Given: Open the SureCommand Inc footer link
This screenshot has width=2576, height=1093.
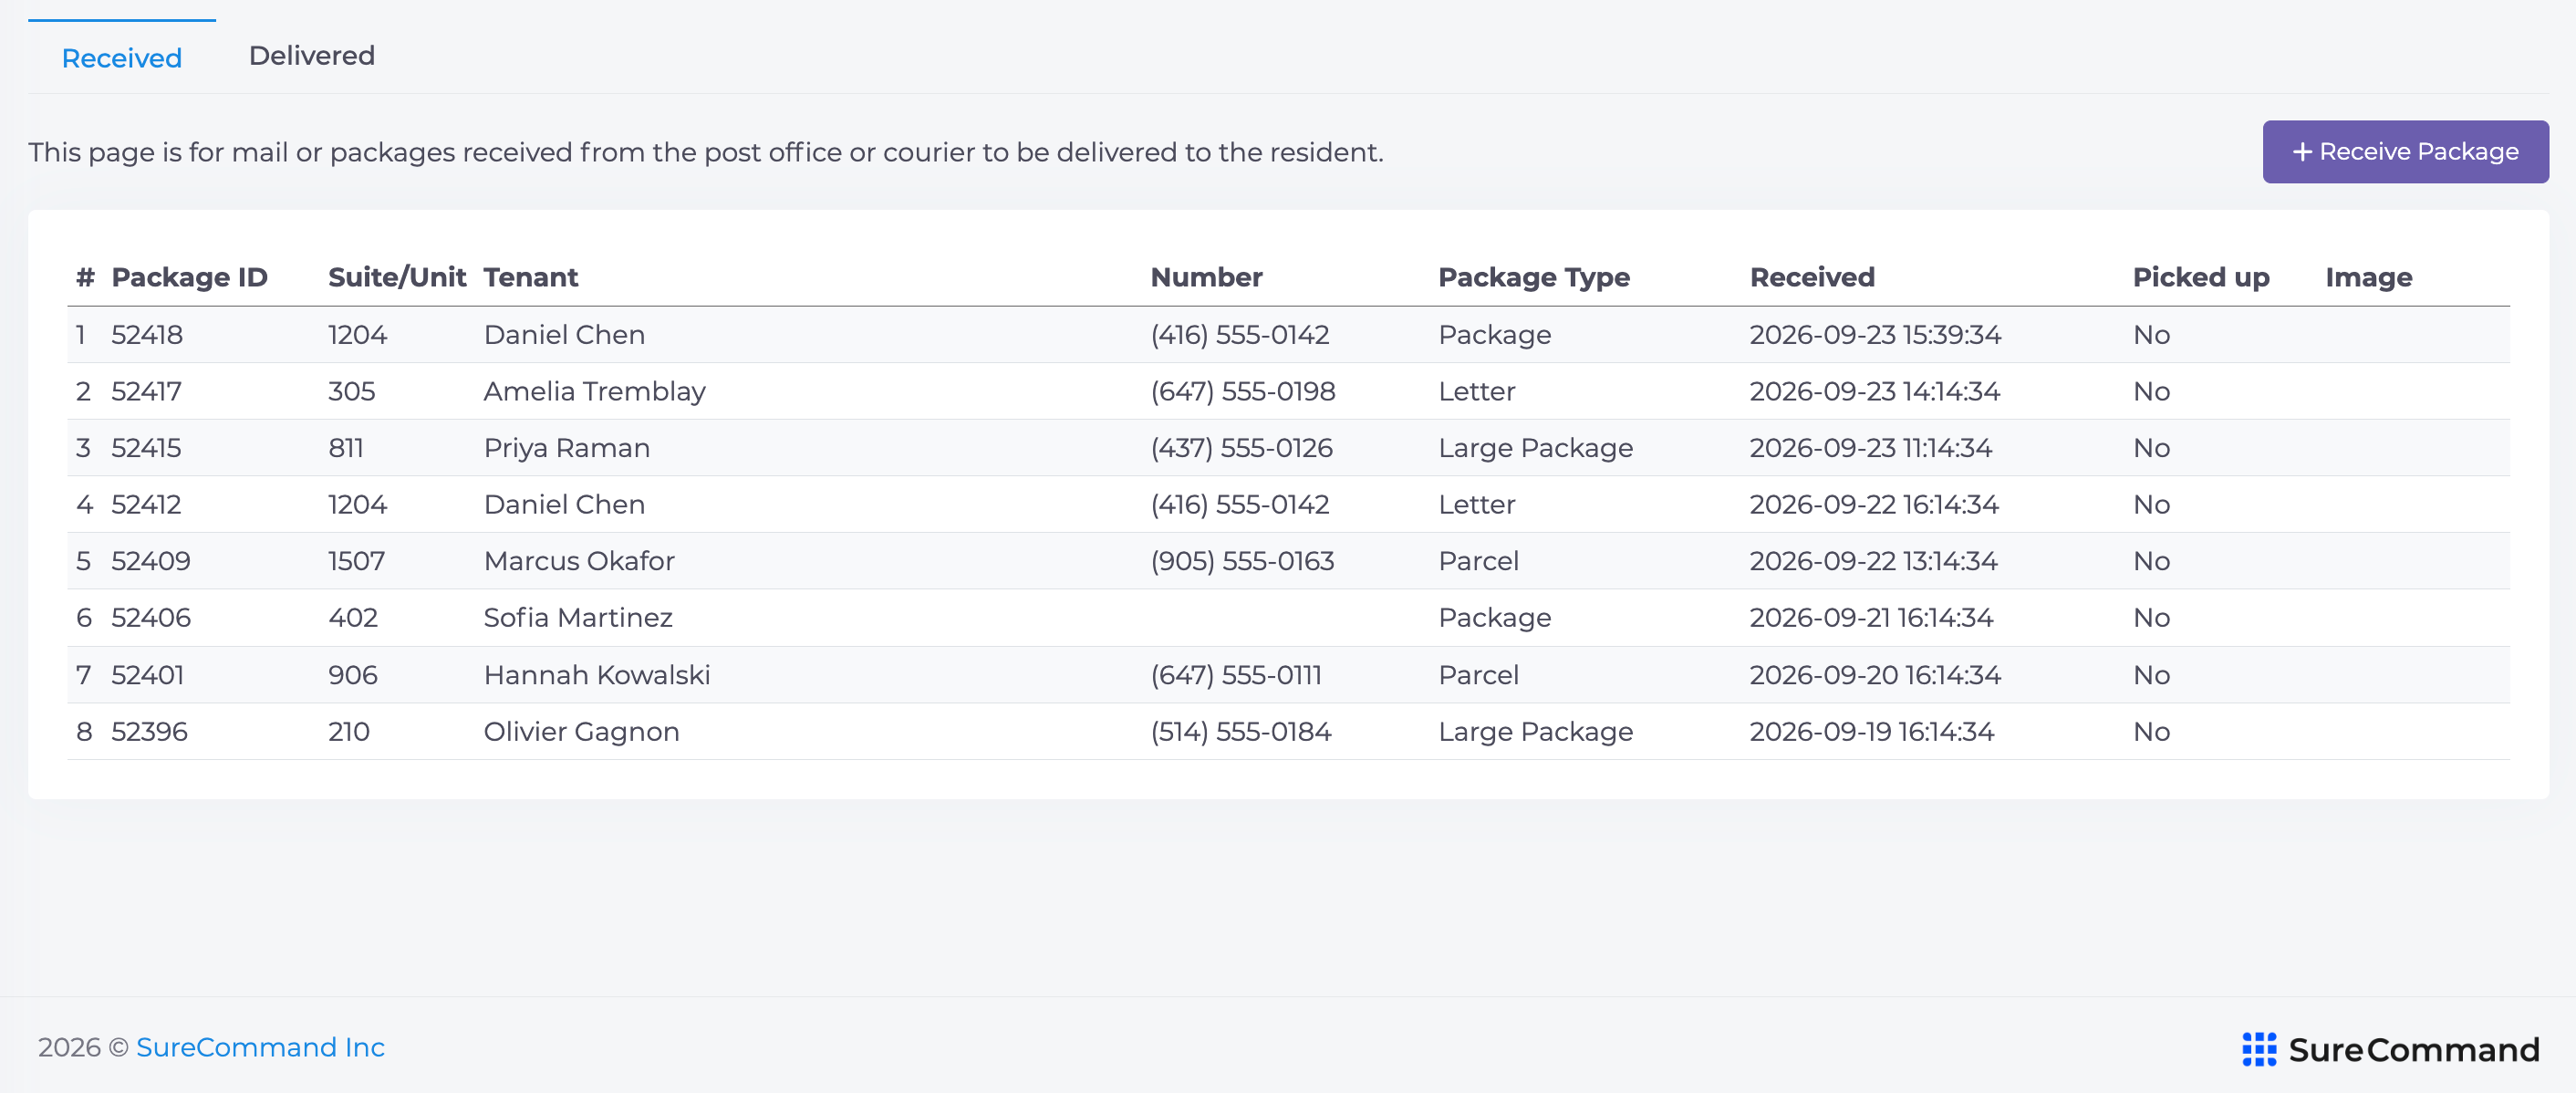Looking at the screenshot, I should point(260,1047).
